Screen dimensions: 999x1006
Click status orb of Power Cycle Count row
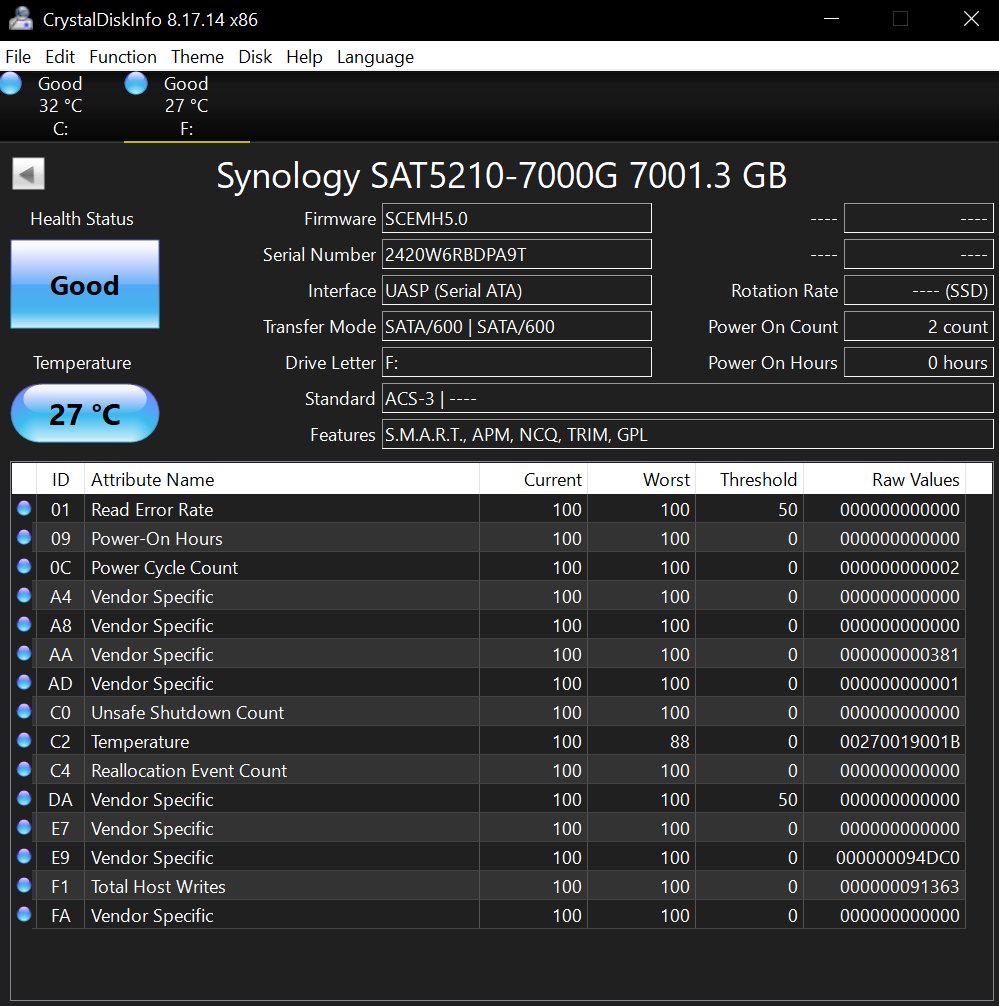point(24,566)
